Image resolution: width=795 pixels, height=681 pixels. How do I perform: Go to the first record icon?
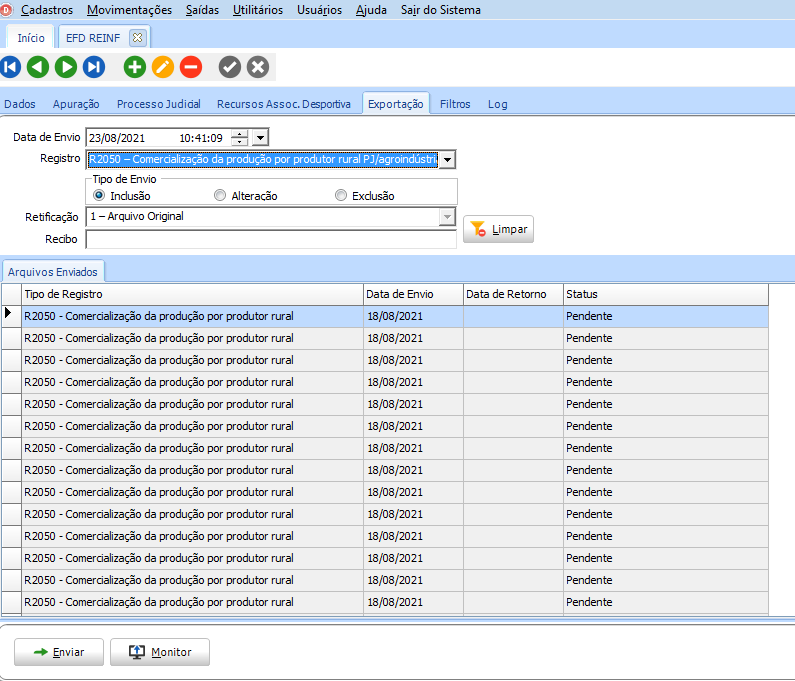click(x=11, y=67)
